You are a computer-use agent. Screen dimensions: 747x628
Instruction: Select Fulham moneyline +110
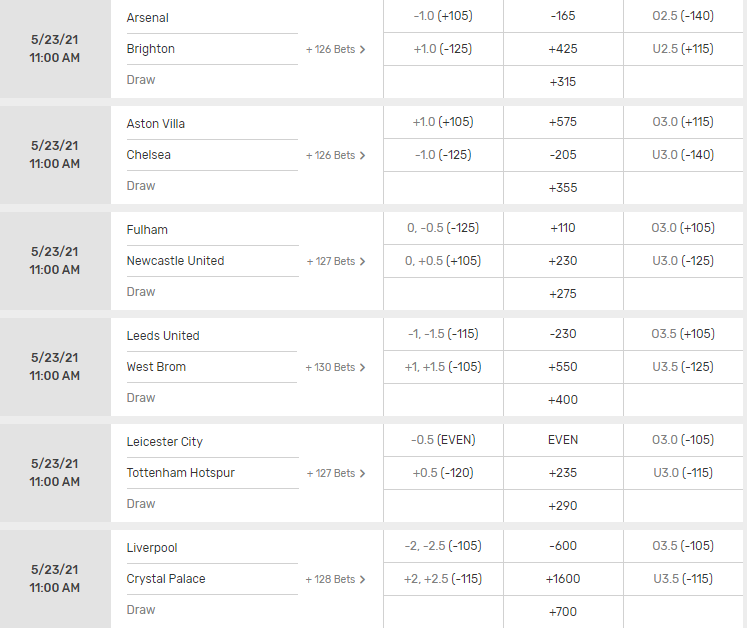click(x=563, y=228)
